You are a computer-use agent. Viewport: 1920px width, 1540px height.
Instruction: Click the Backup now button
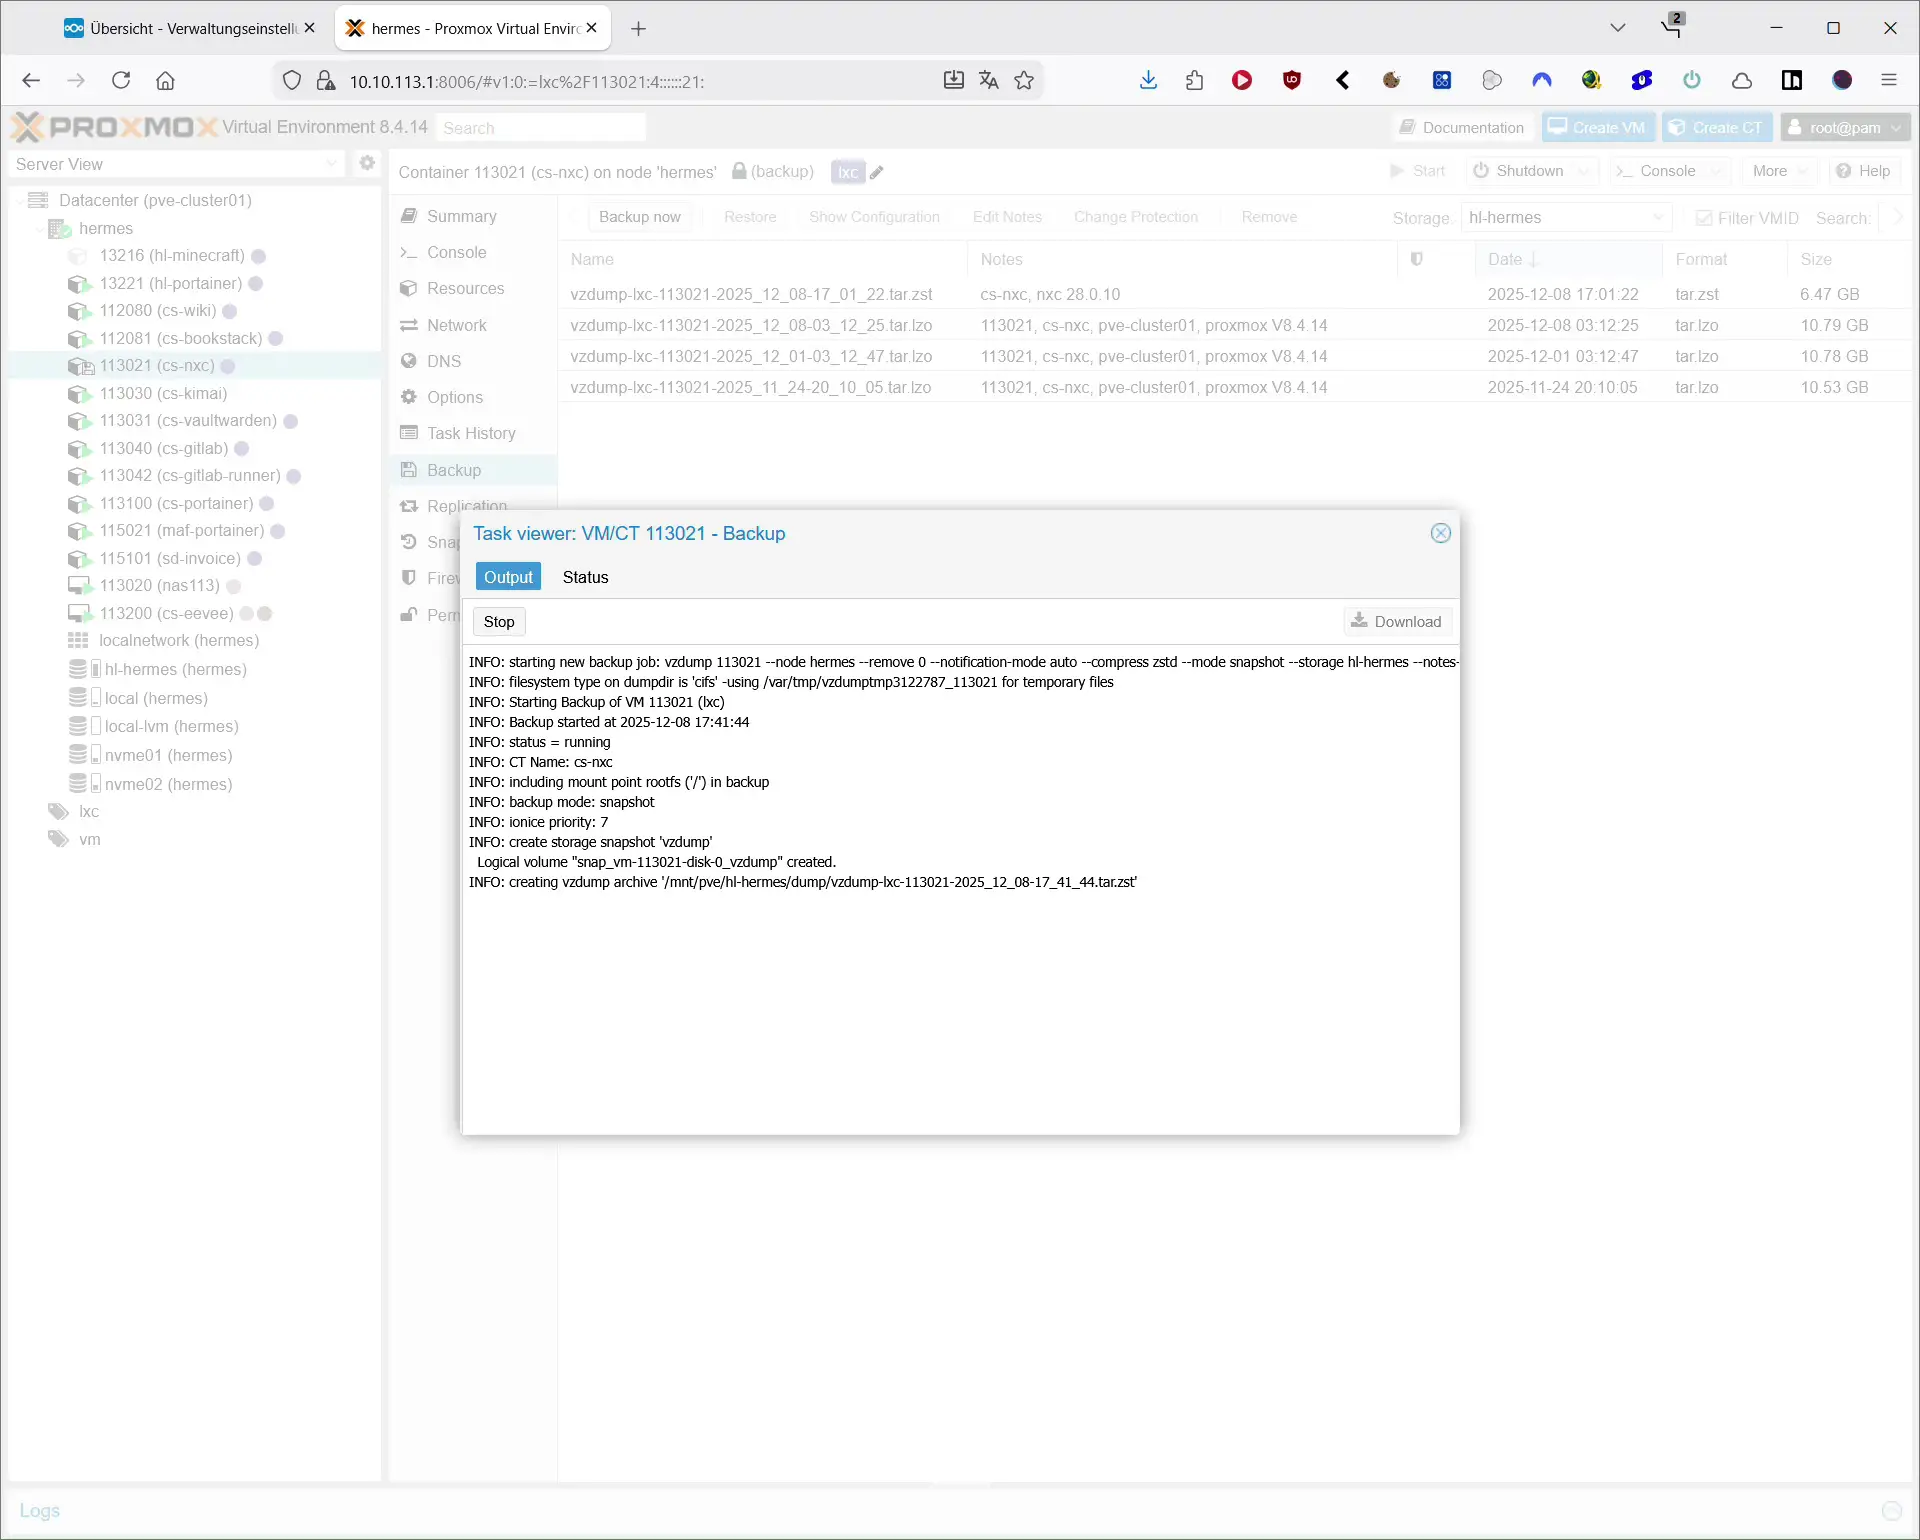tap(639, 216)
